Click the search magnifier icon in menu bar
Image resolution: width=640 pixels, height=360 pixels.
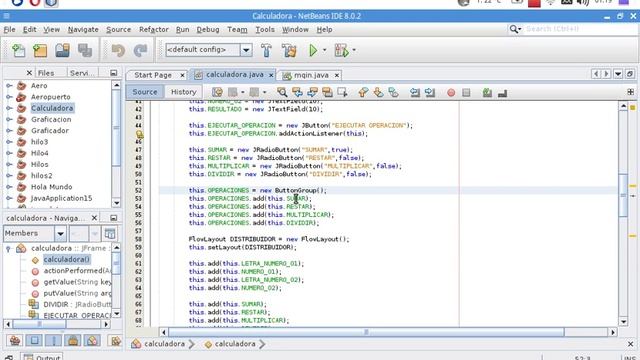(515, 29)
